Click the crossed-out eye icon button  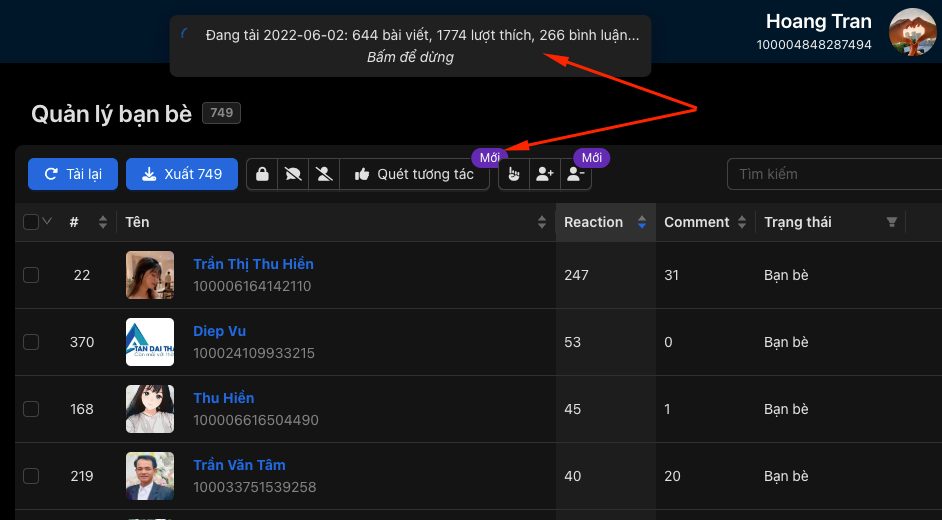[x=293, y=174]
